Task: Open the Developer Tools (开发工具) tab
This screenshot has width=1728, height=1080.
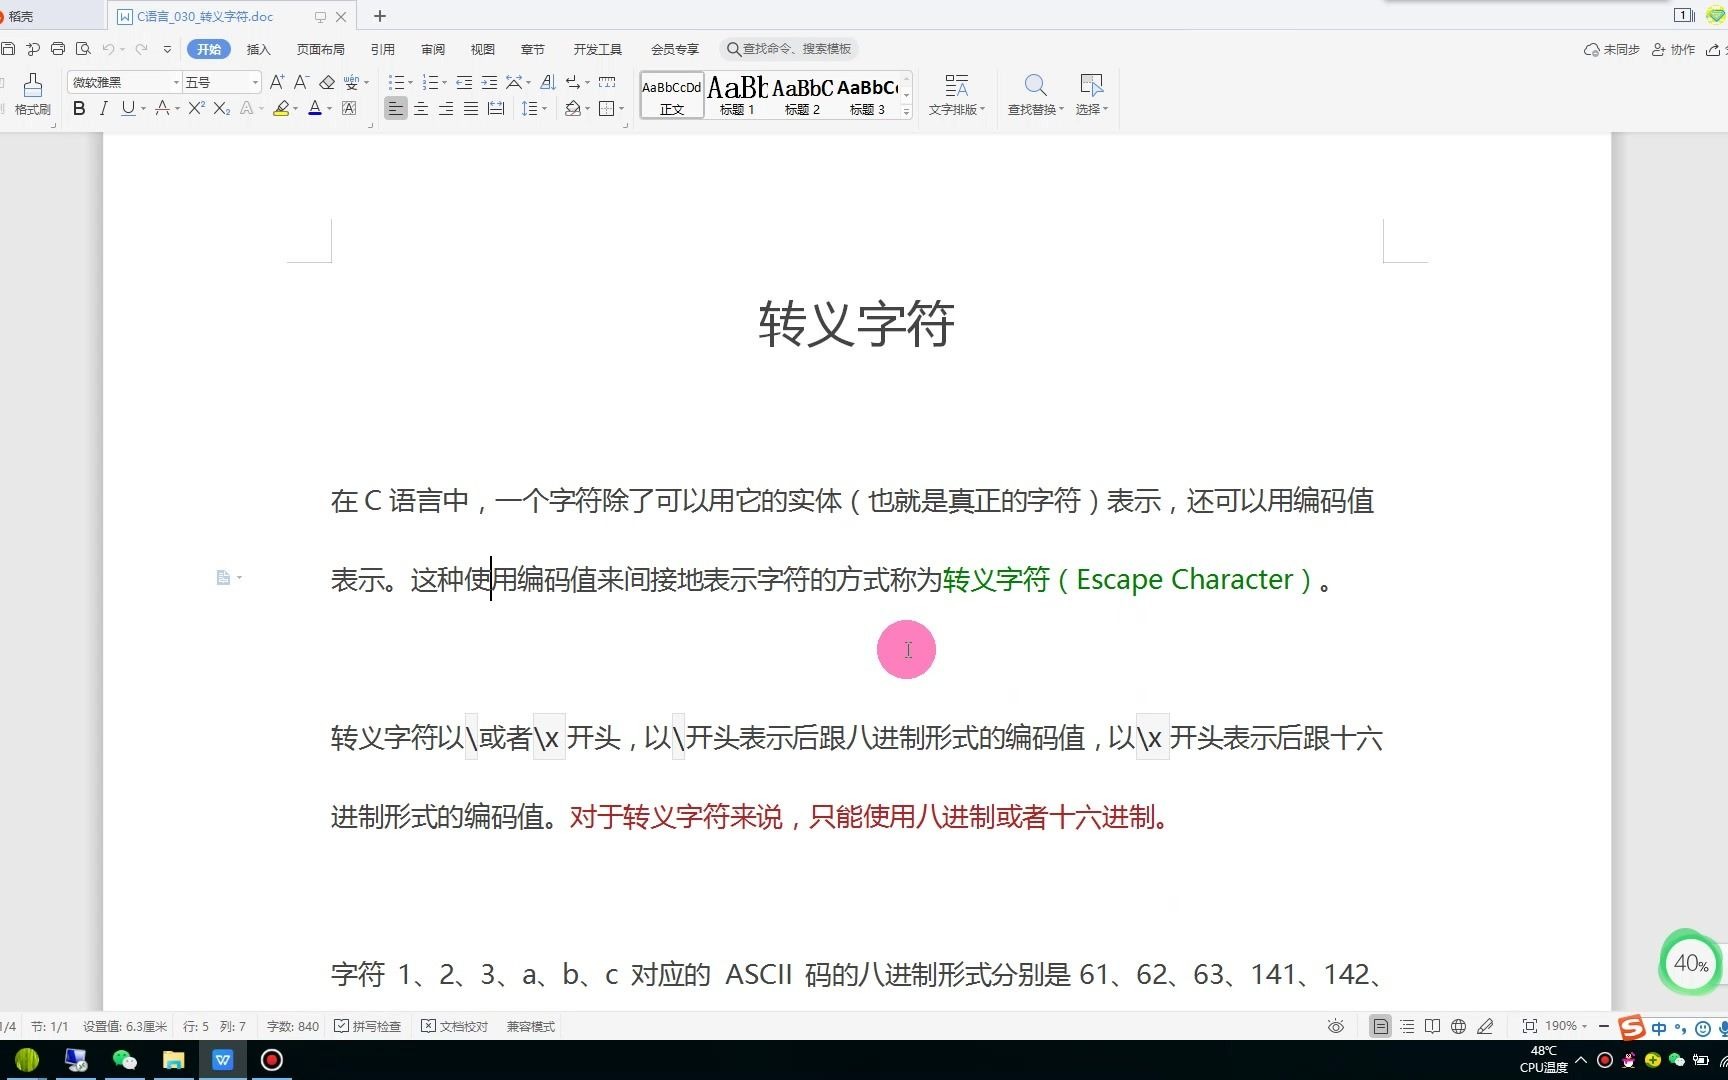Action: [597, 49]
